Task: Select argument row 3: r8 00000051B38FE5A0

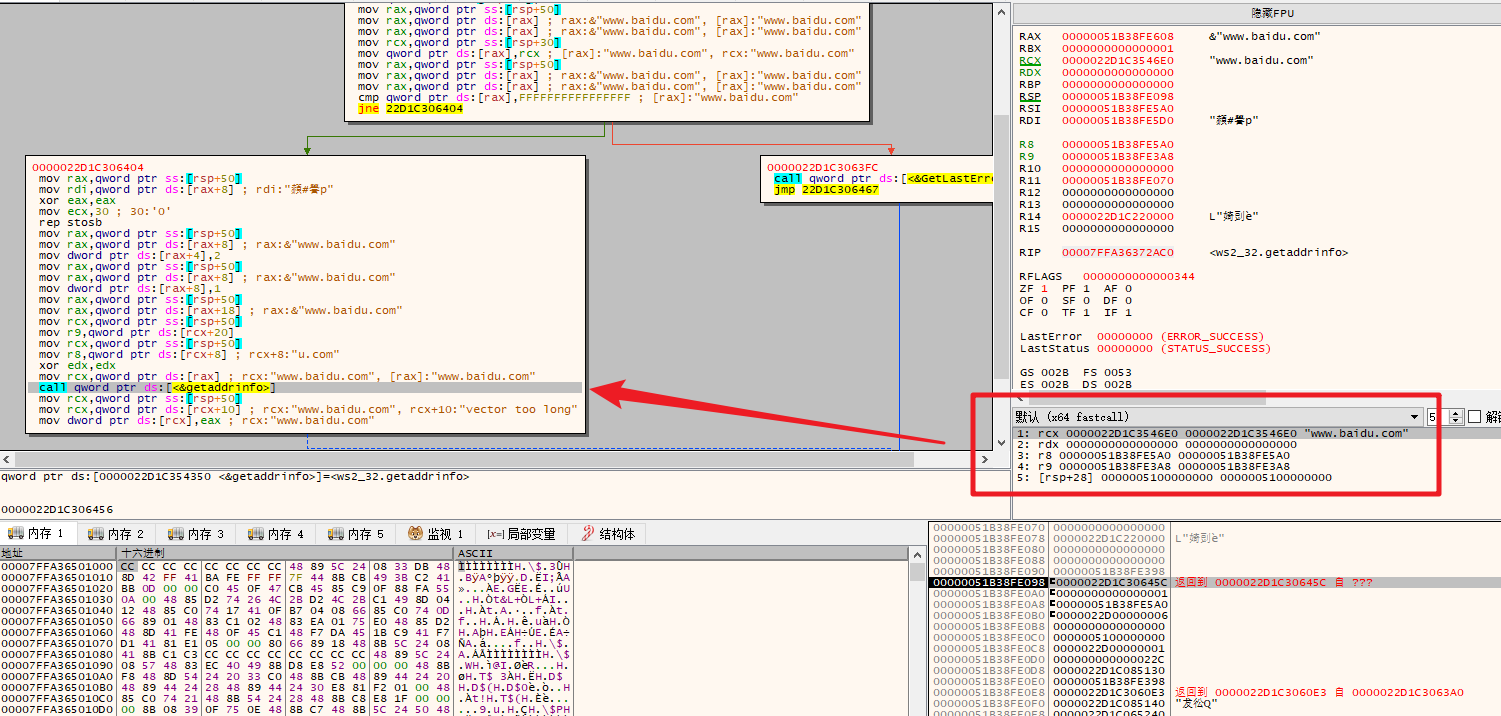Action: pyautogui.click(x=1257, y=455)
